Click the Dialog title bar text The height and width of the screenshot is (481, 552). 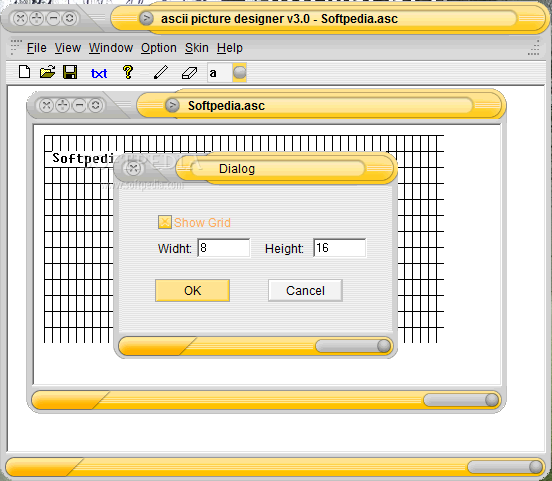pyautogui.click(x=237, y=169)
